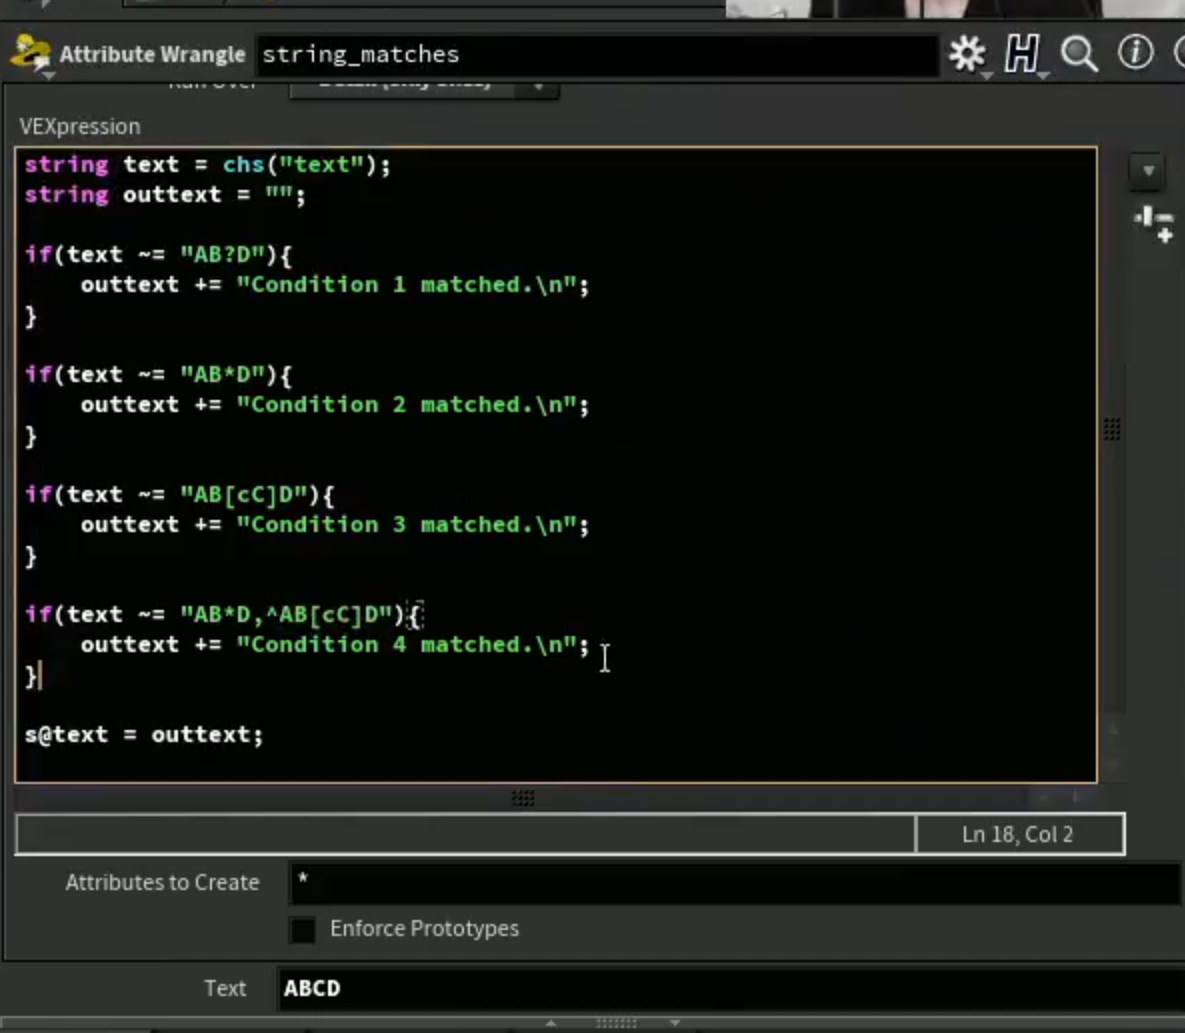Click the VEXpression label
This screenshot has width=1185, height=1033.
coord(80,126)
